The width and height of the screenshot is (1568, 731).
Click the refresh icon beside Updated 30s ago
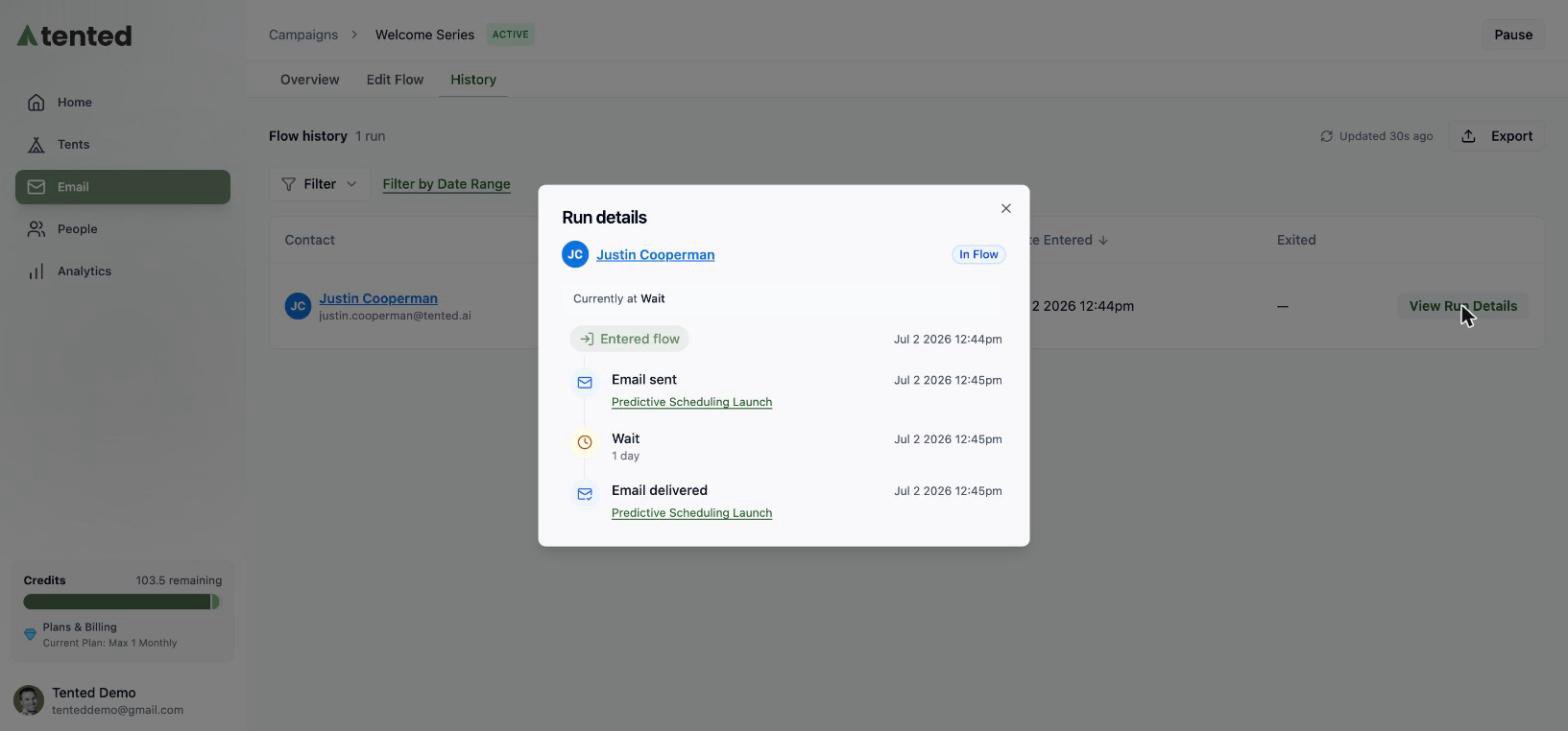click(1326, 136)
